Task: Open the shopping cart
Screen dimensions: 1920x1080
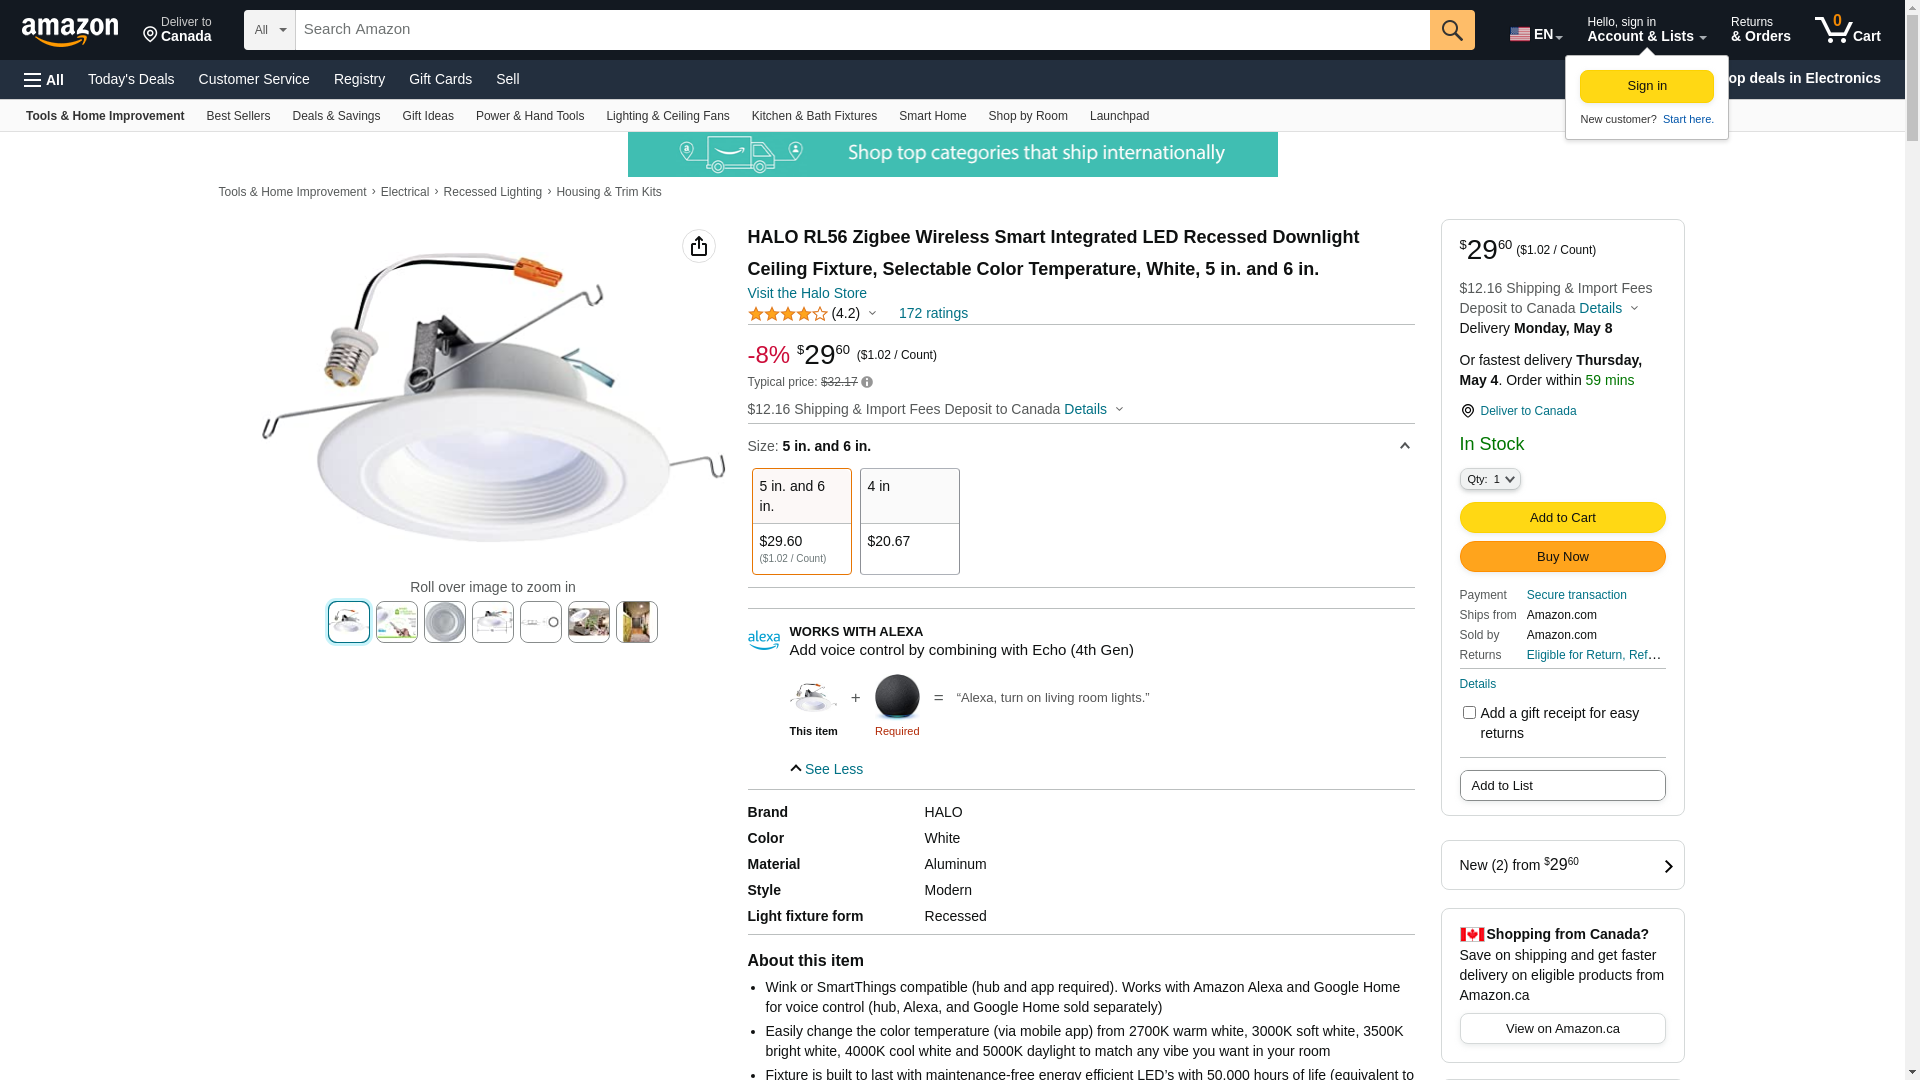Action: pyautogui.click(x=1847, y=30)
